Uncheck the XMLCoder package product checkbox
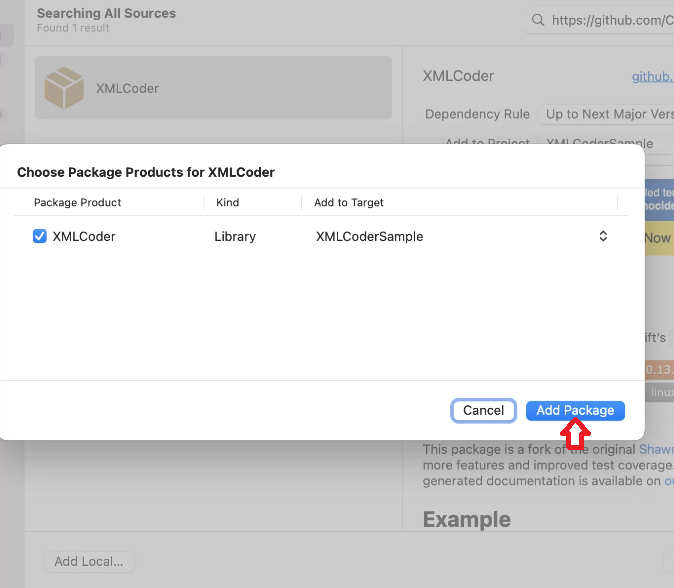Screen dimensions: 674x588 click(x=40, y=236)
